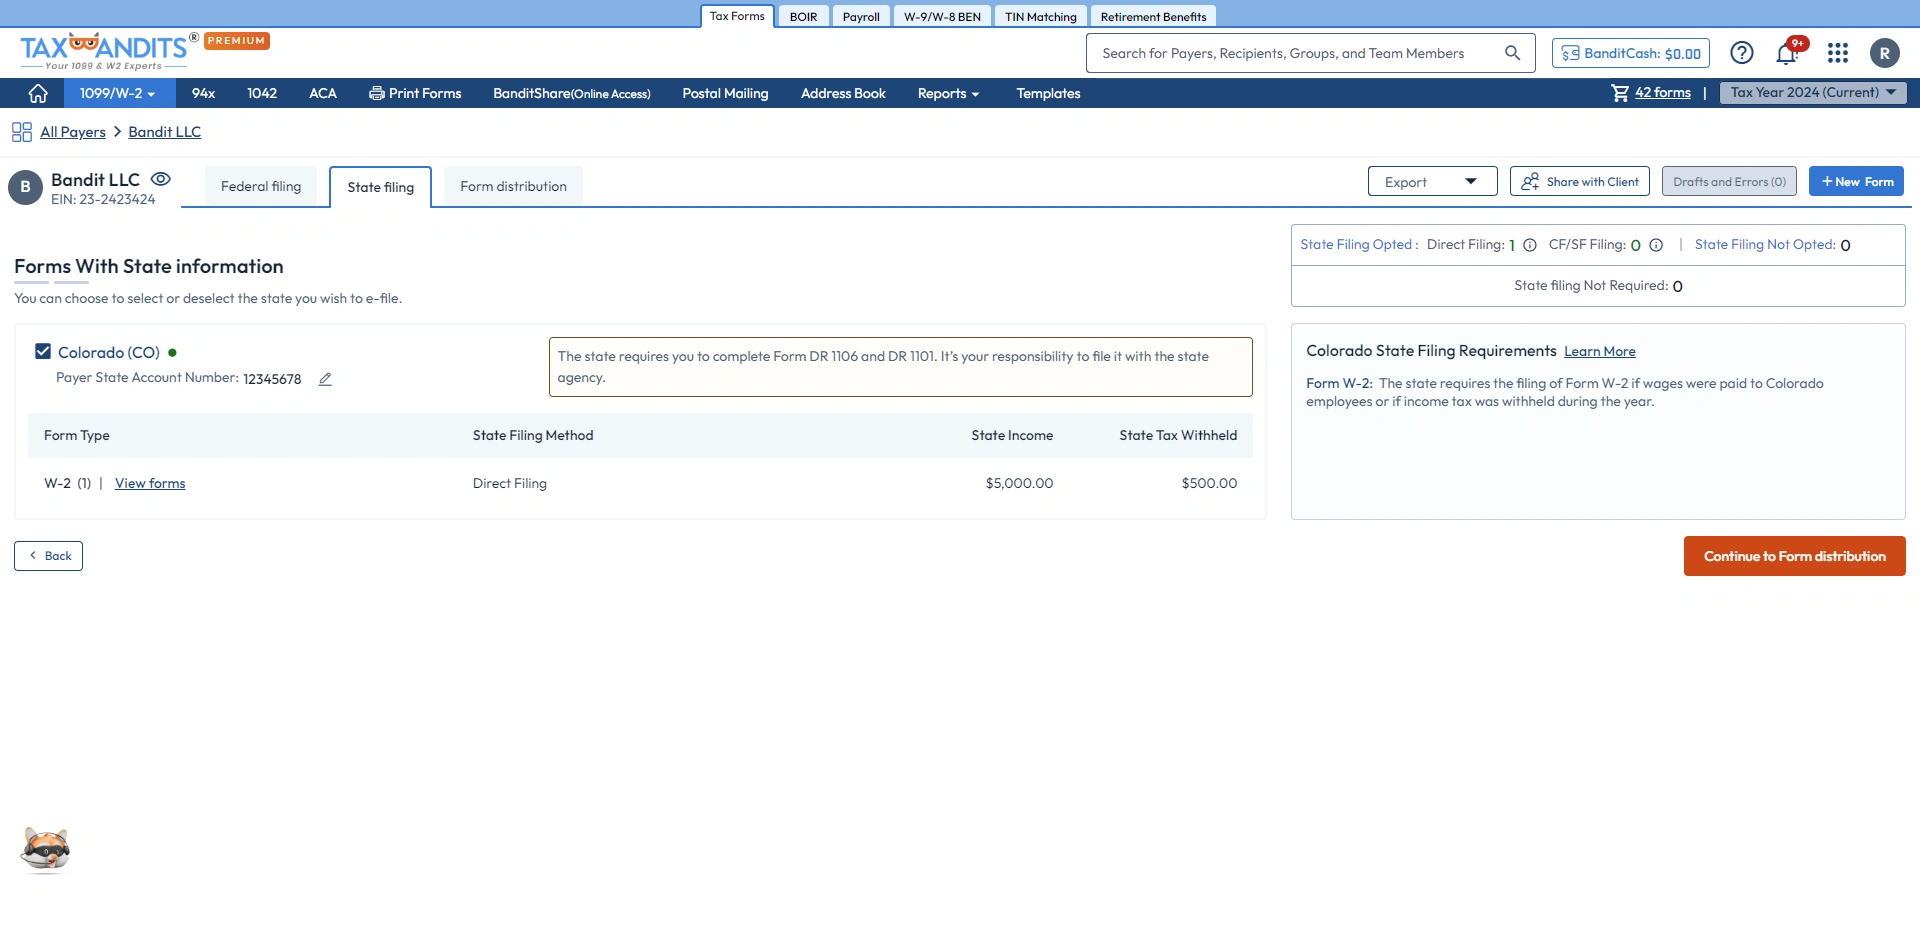
Task: Click the printer icon in Print Forms
Action: pos(377,93)
